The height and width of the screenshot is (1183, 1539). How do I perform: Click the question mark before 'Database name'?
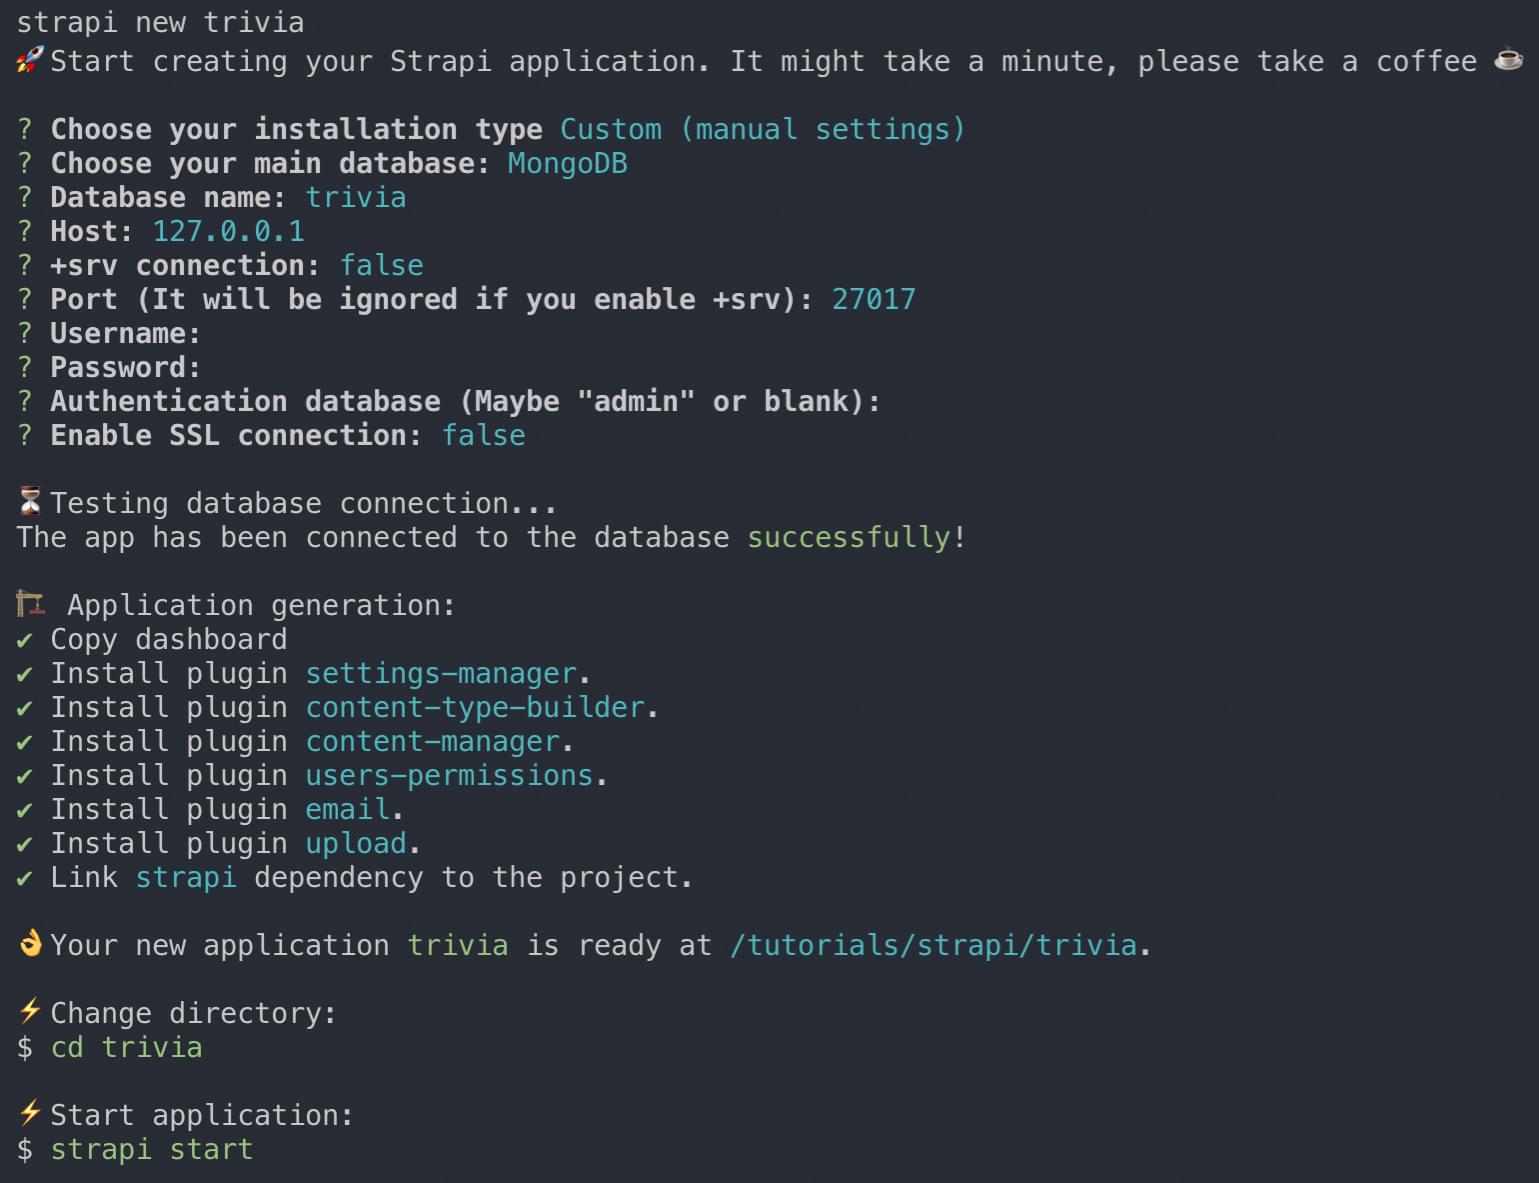pos(25,197)
